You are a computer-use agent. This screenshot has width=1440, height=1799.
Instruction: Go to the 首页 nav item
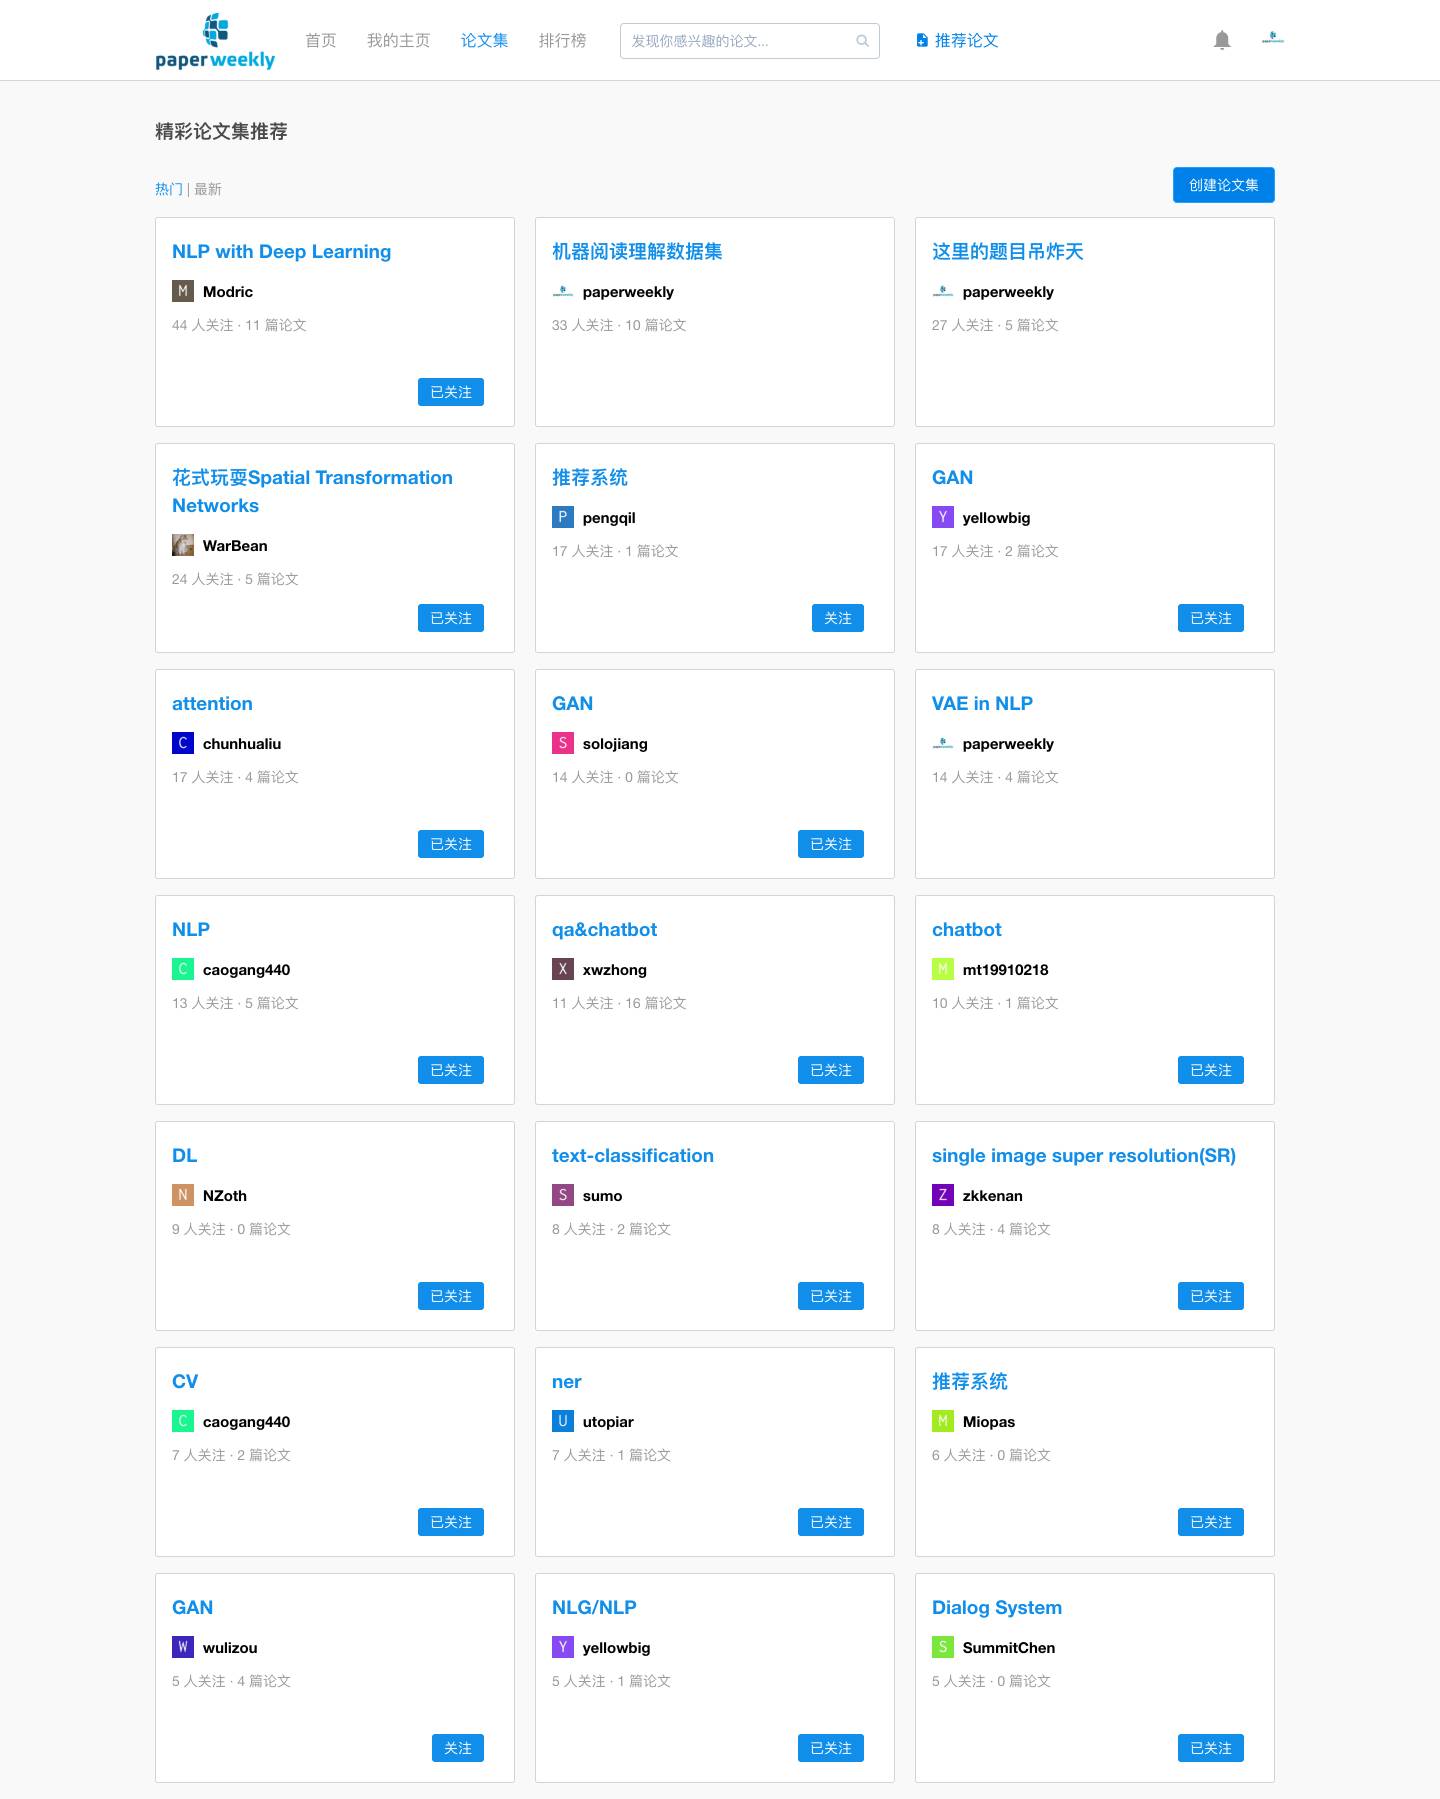click(x=321, y=41)
